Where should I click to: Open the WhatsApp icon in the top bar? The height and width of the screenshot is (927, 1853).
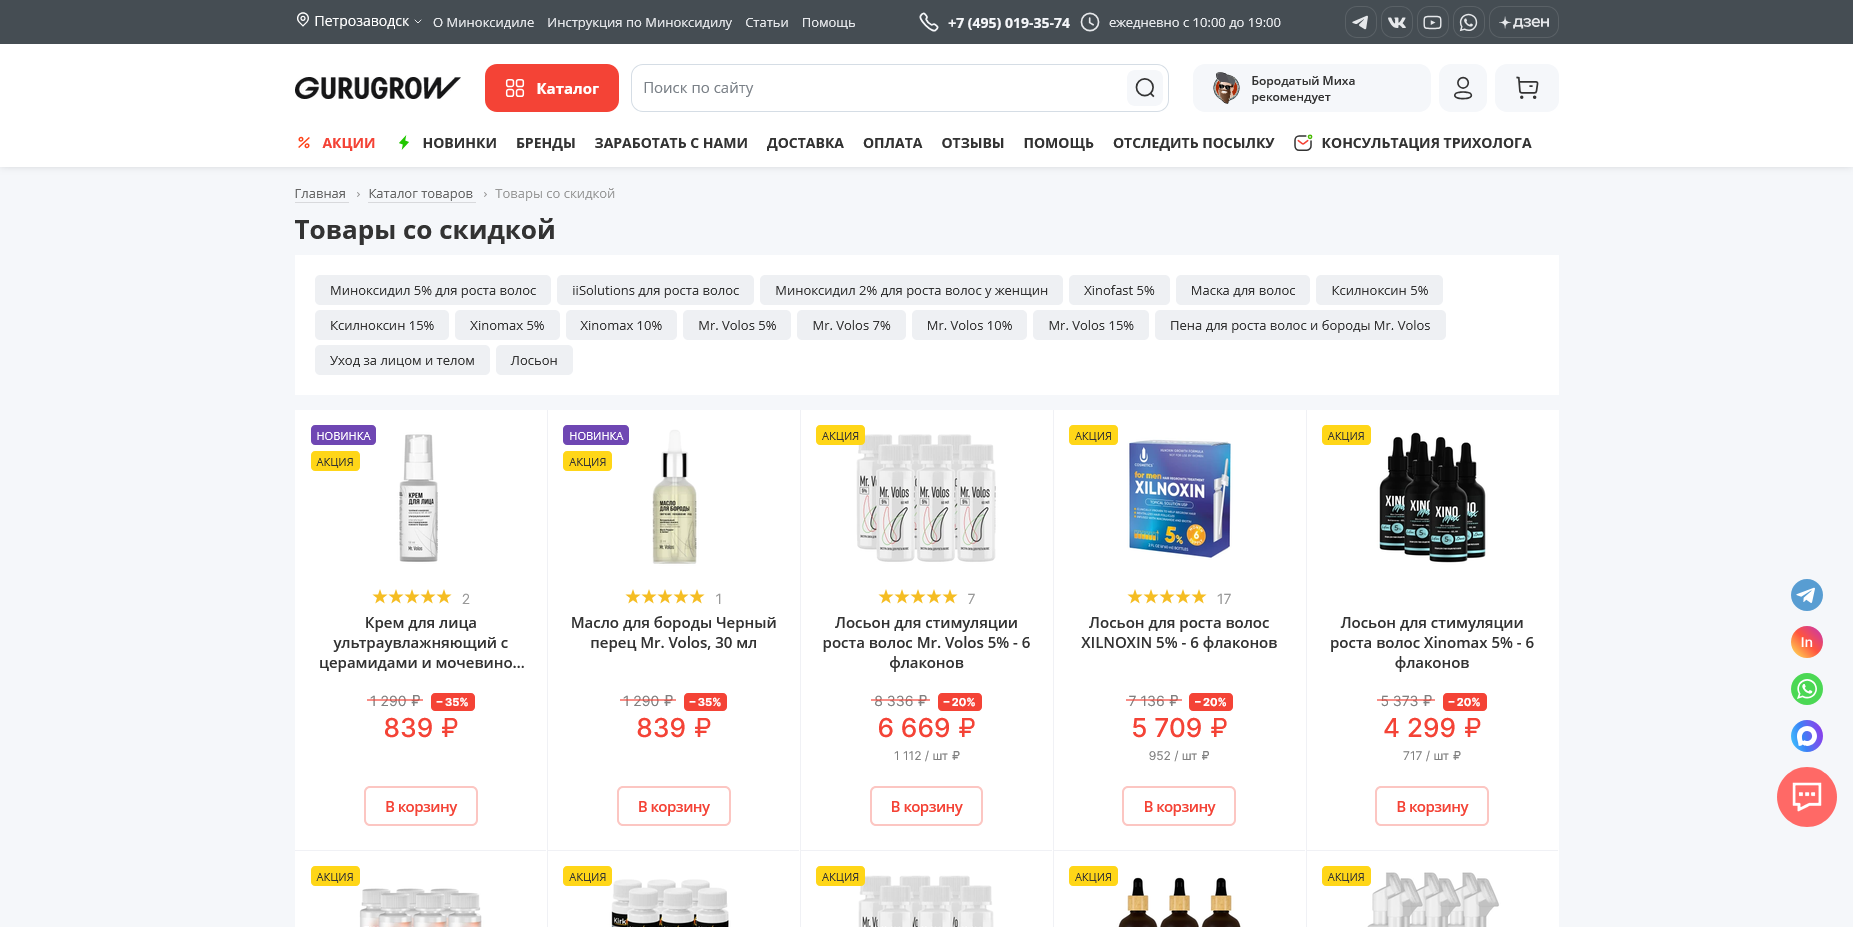(1468, 22)
